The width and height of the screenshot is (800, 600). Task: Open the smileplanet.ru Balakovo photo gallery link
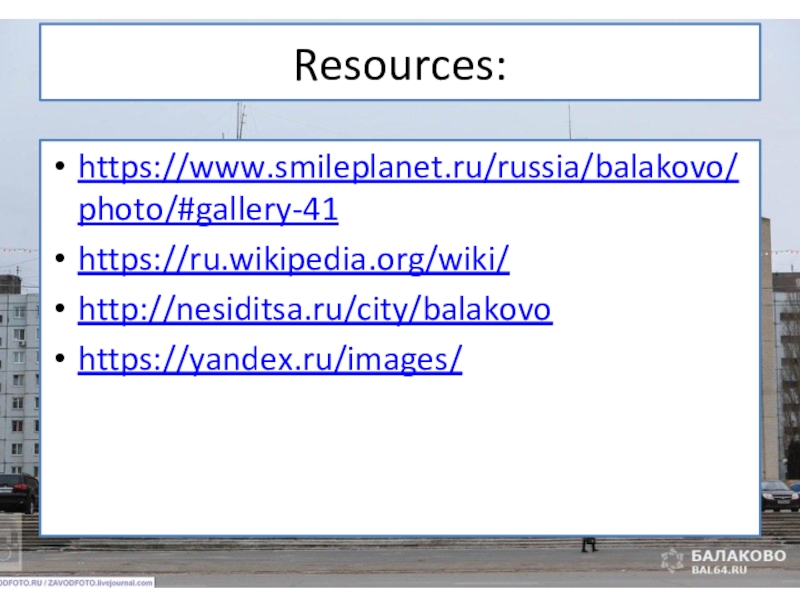click(x=408, y=188)
